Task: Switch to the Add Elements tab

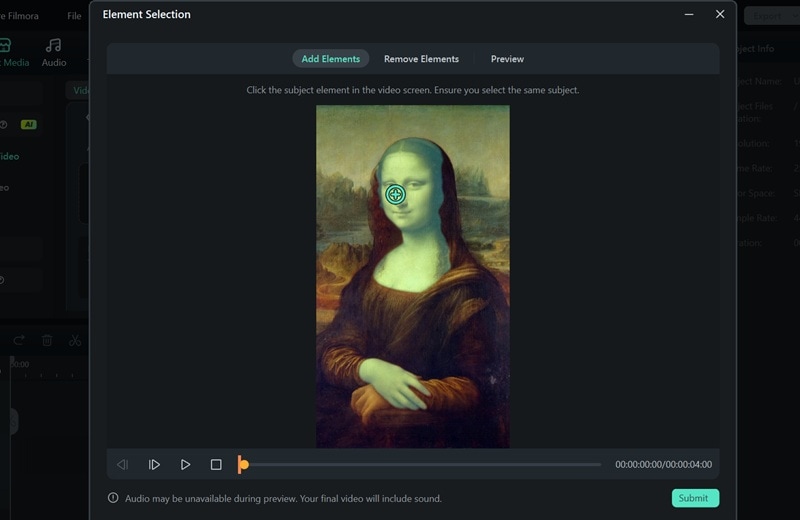Action: click(331, 59)
